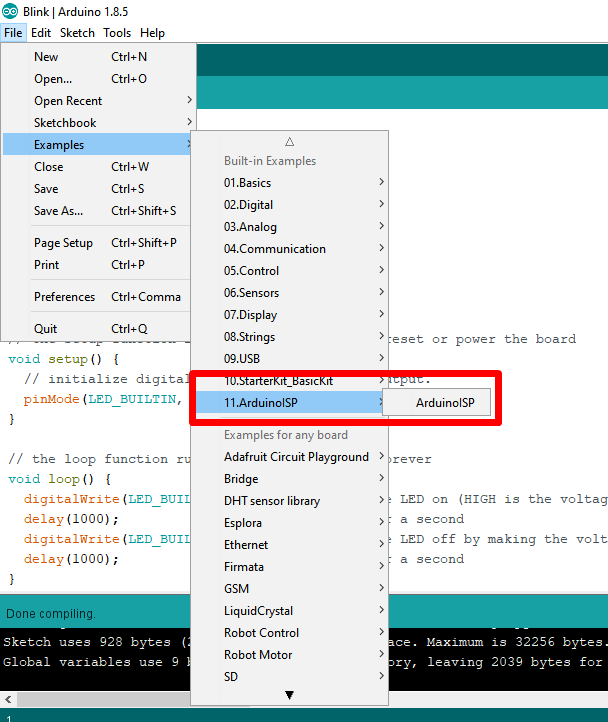Open the Tools menu
608x722 pixels.
click(x=117, y=33)
